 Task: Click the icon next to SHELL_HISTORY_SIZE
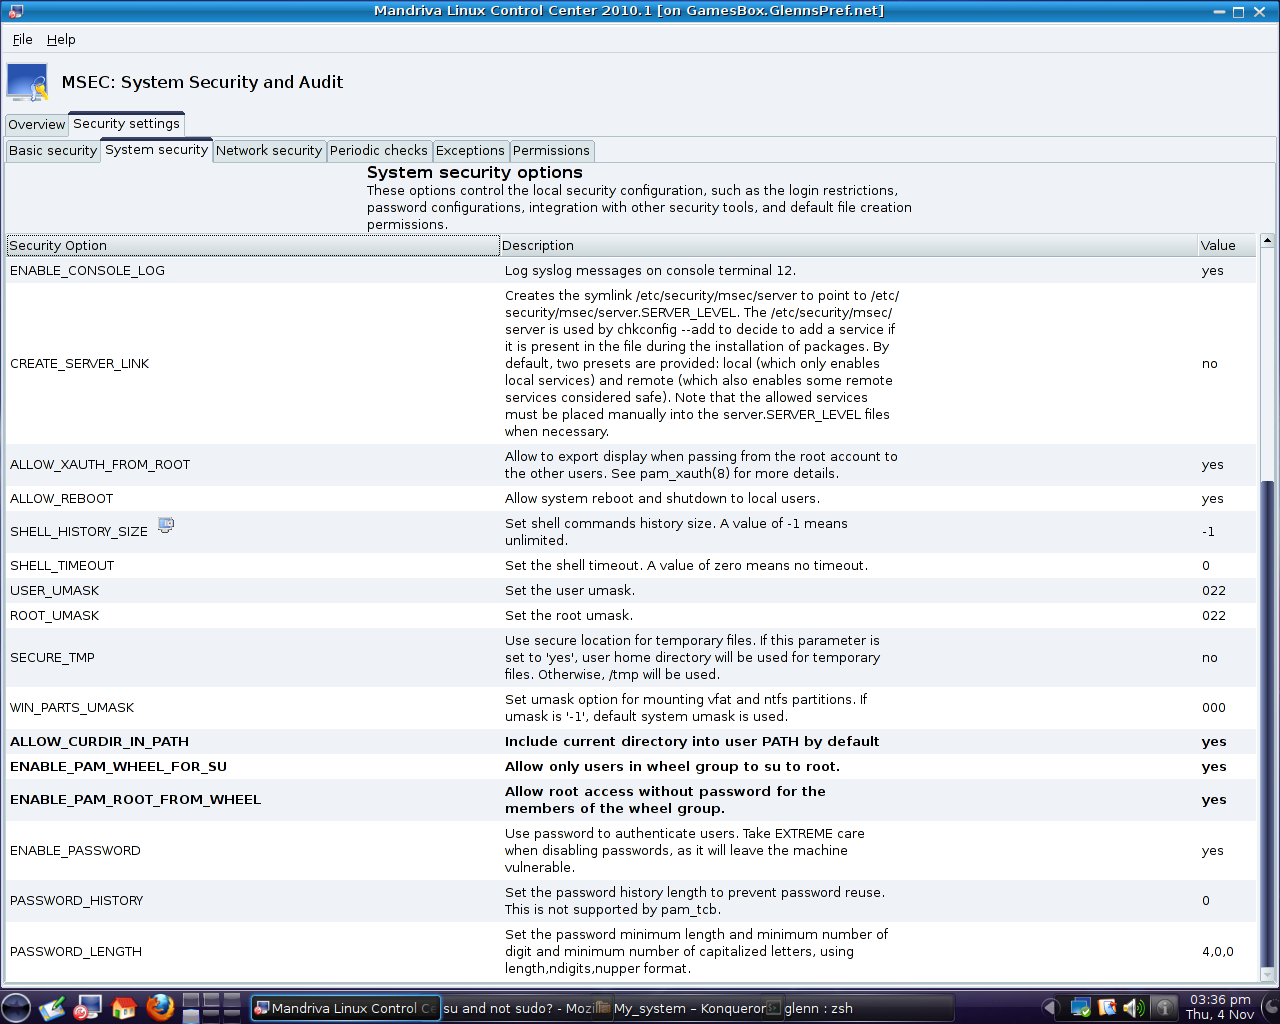(166, 525)
